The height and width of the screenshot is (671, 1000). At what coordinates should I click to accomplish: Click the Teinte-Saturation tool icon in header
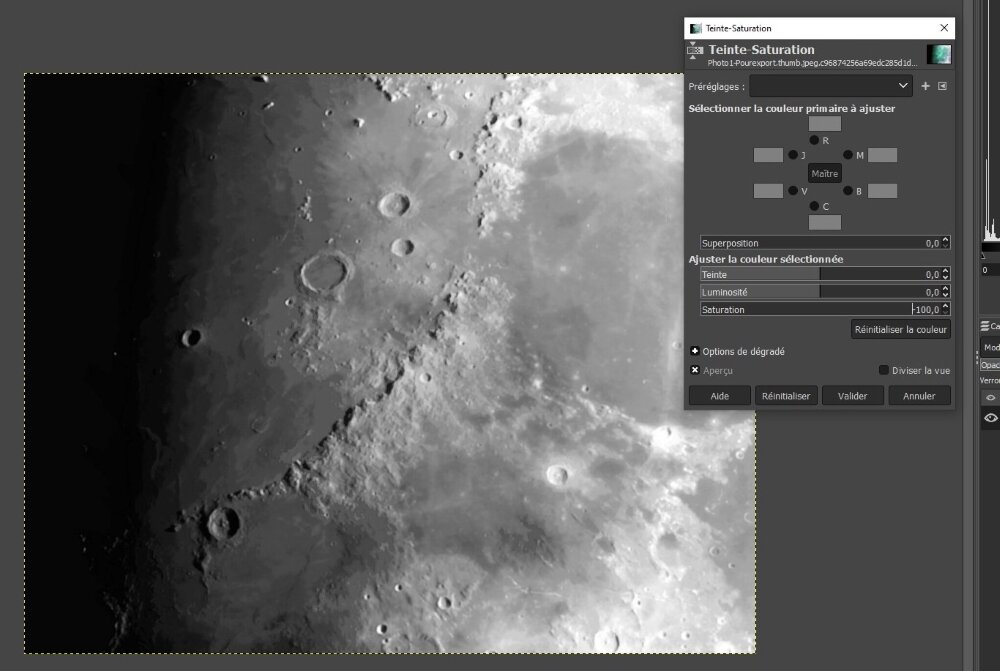click(x=695, y=52)
